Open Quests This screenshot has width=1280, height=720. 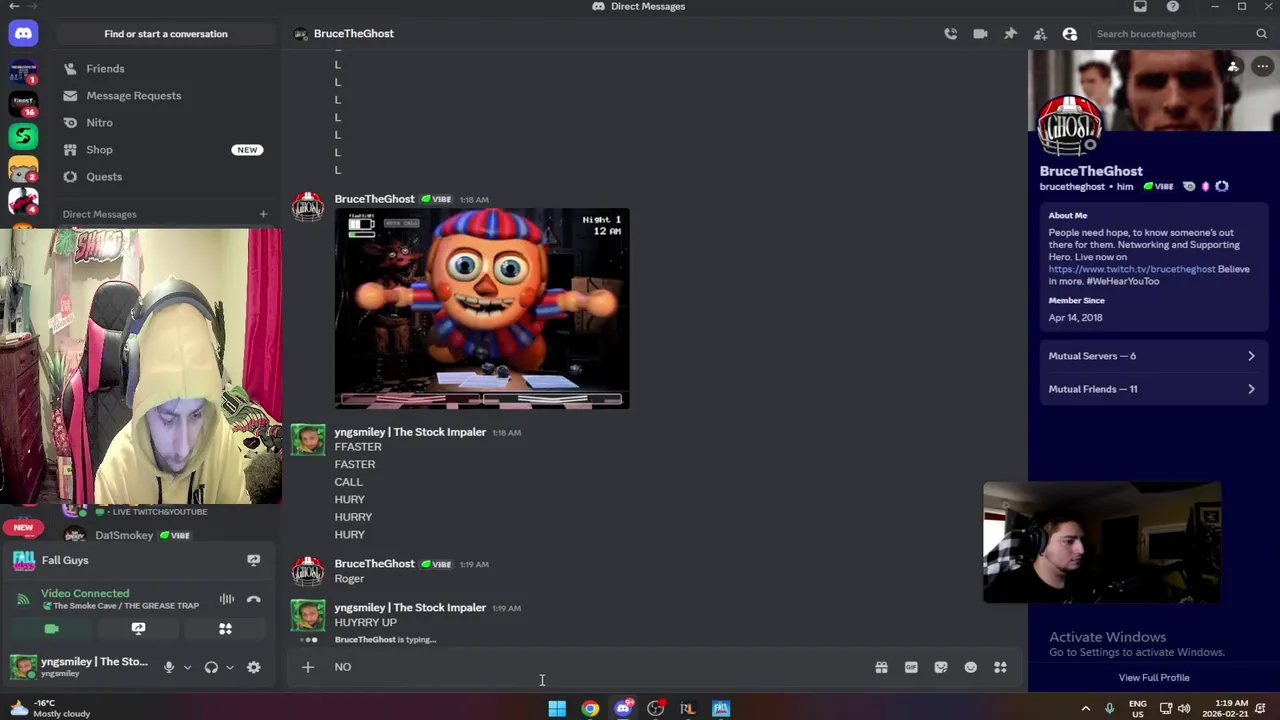(165, 177)
